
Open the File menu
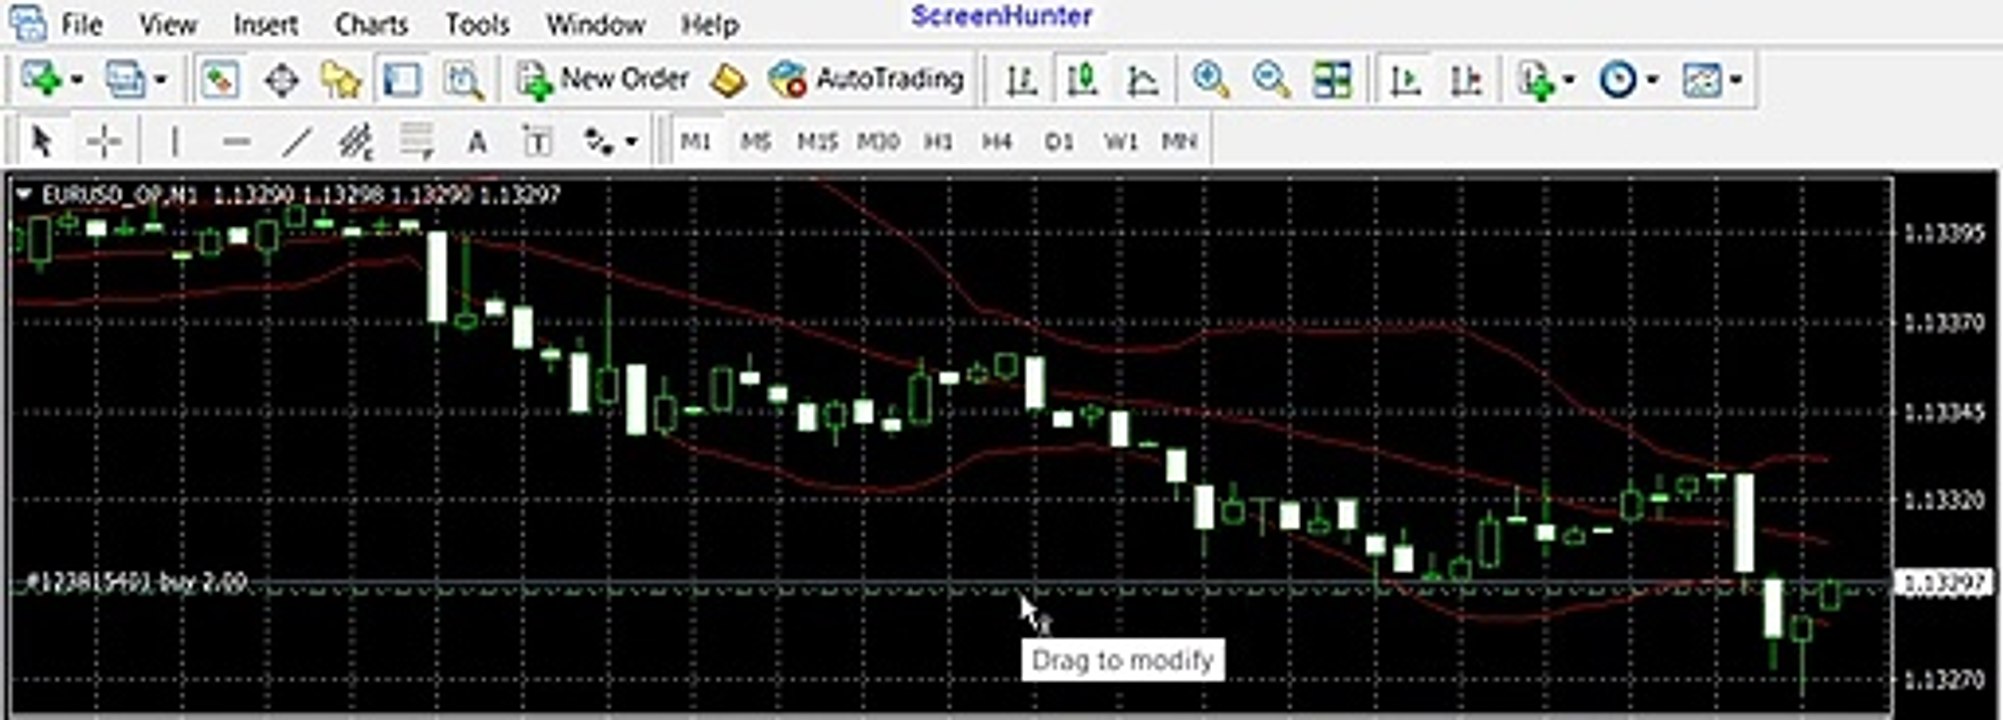coord(82,24)
